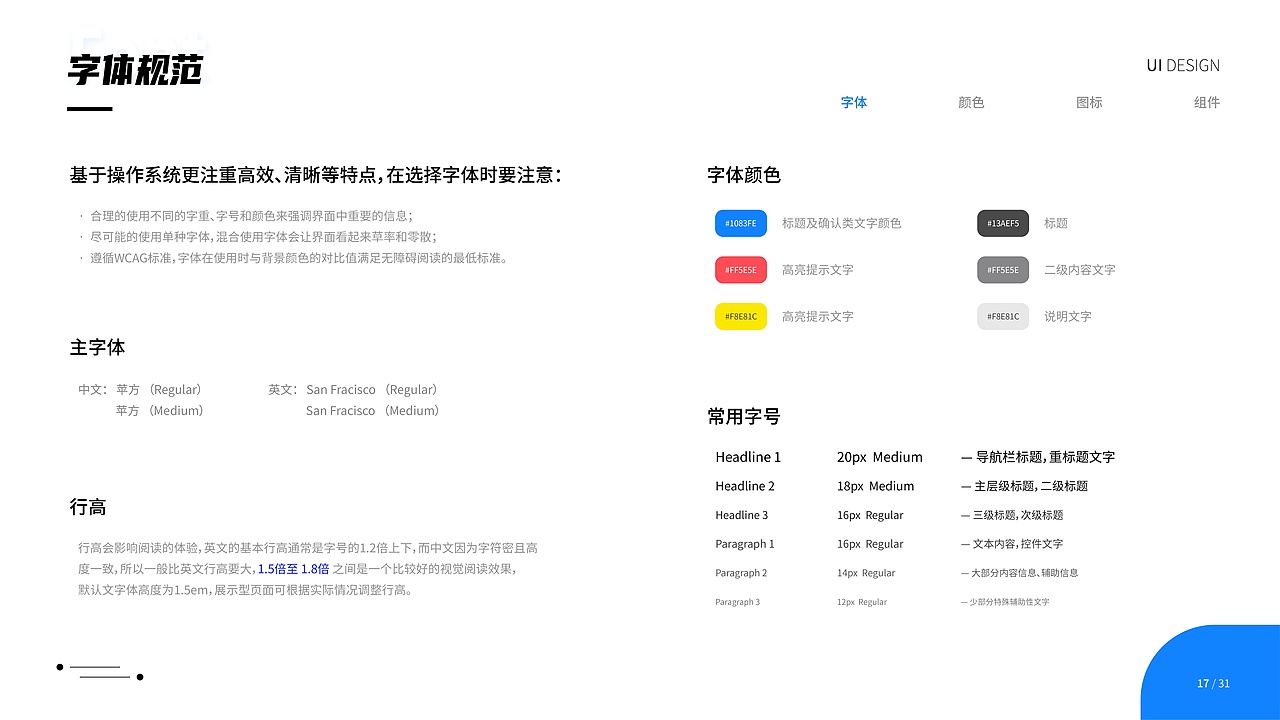Select the gray 二级内容文字 color swatch
This screenshot has width=1280, height=720.
pyautogui.click(x=1003, y=269)
